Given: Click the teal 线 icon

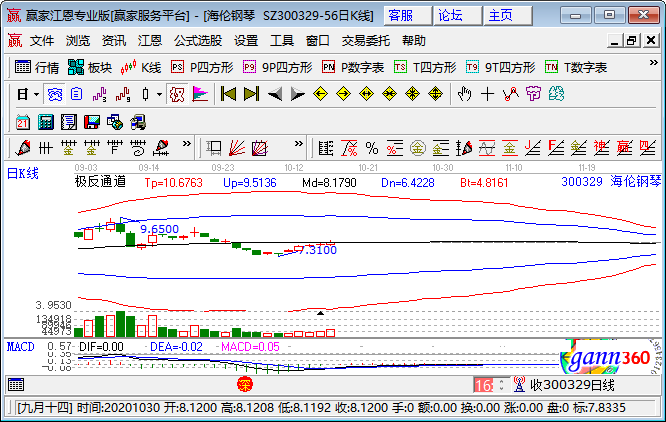Looking at the screenshot, I should [x=556, y=94].
